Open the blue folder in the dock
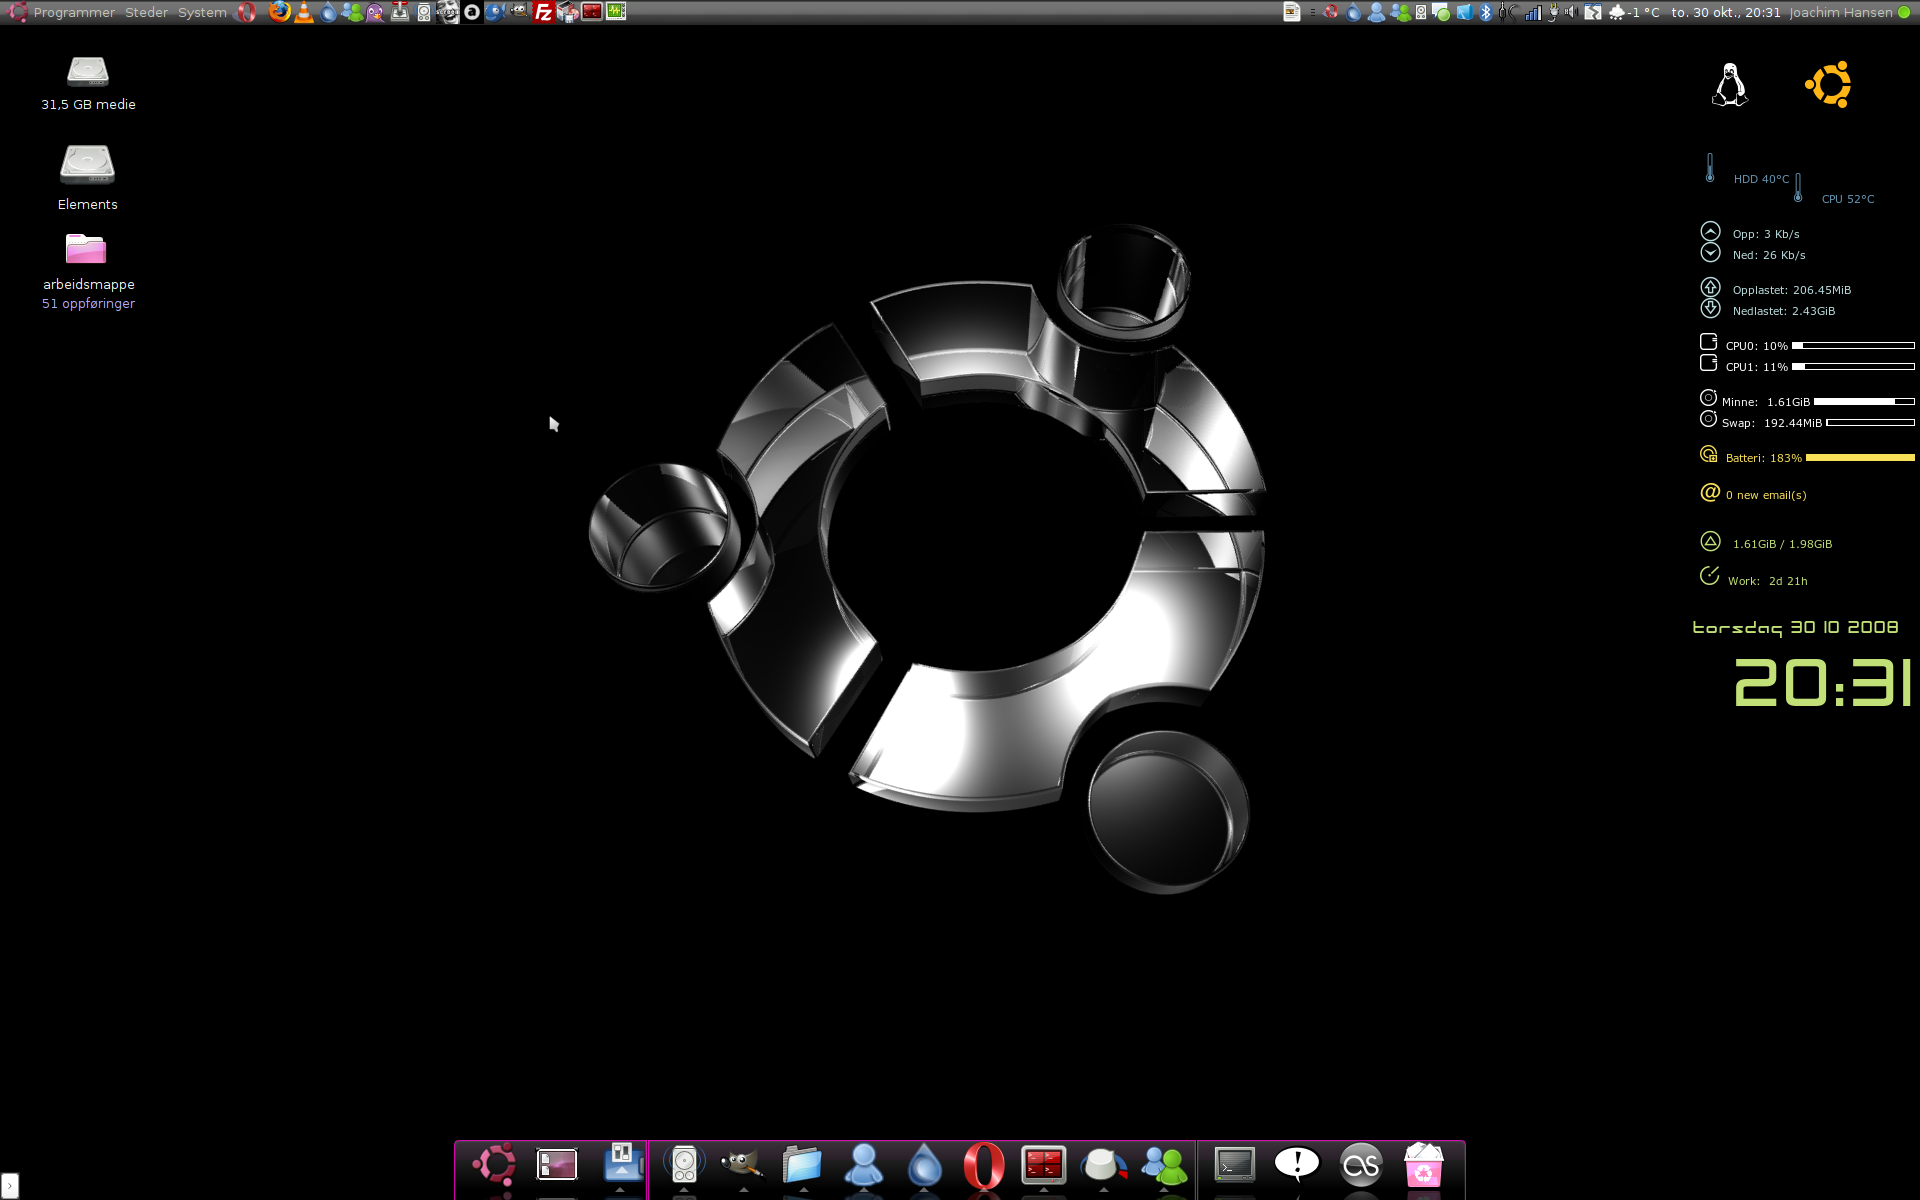The width and height of the screenshot is (1920, 1200). tap(802, 1165)
